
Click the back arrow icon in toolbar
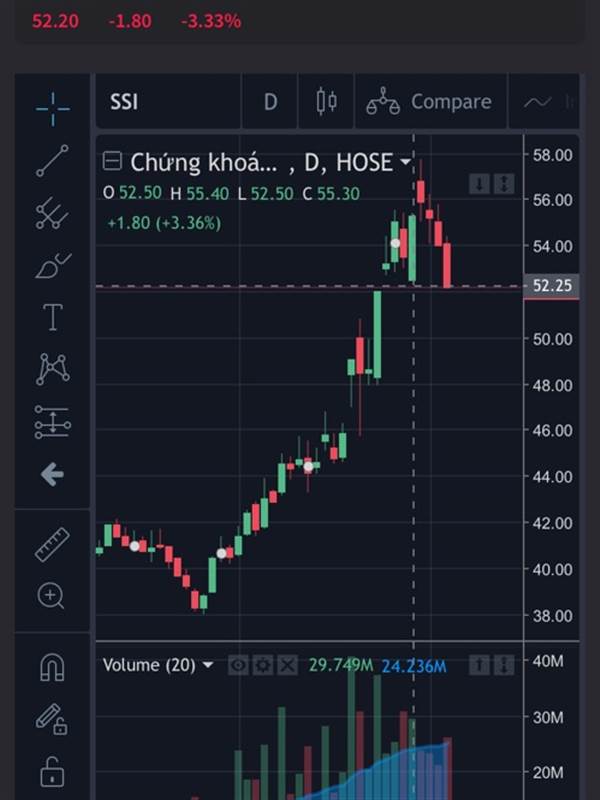(52, 475)
